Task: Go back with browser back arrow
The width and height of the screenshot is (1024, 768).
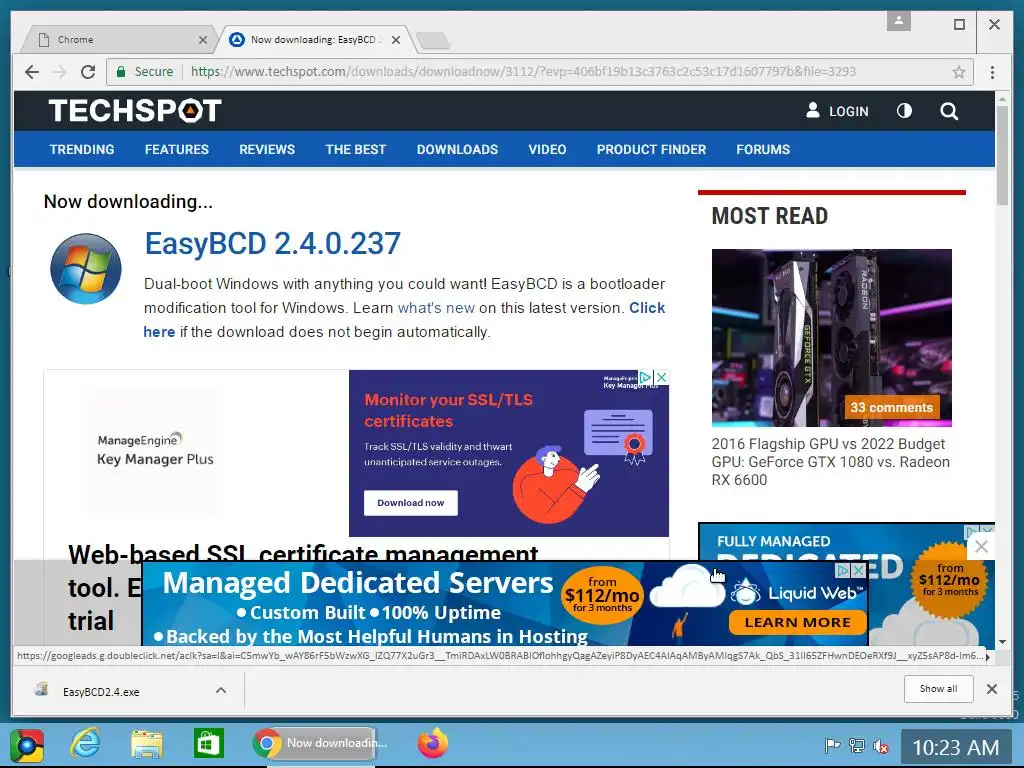Action: coord(31,72)
